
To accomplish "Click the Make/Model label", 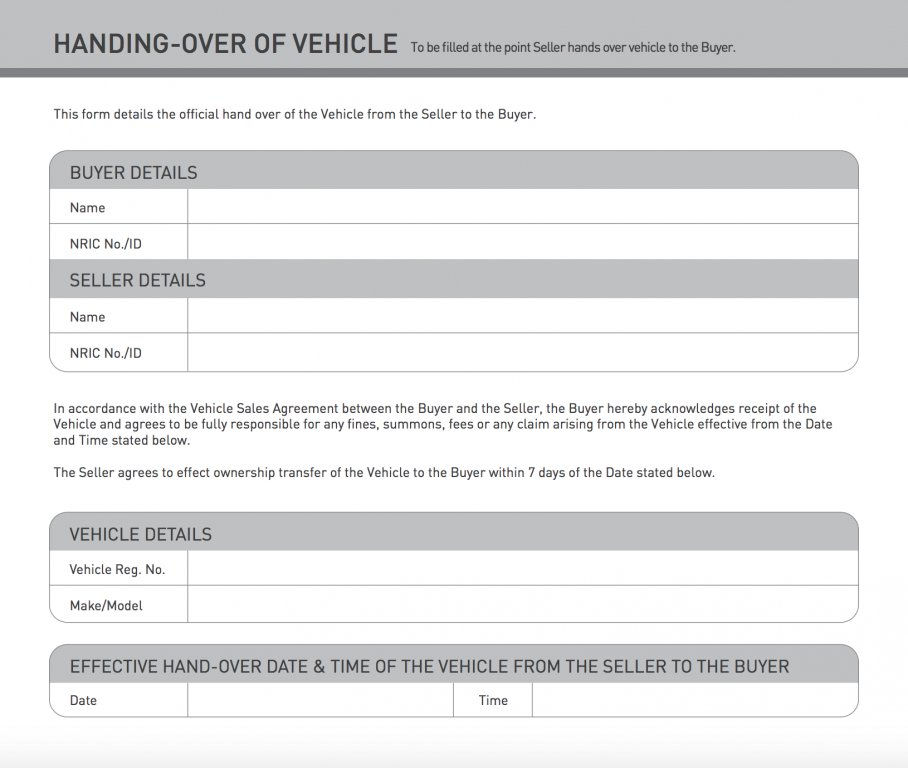I will 106,605.
